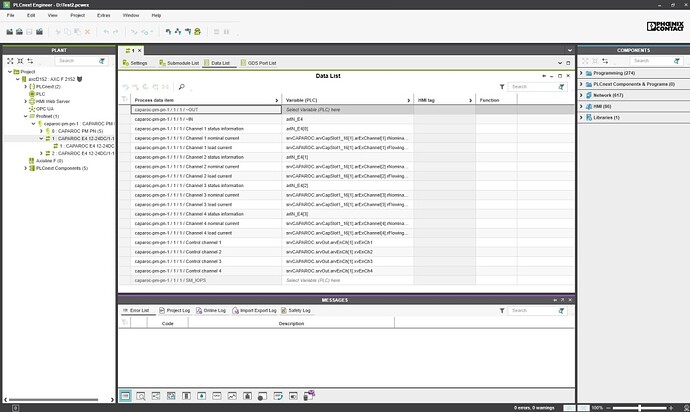The height and width of the screenshot is (412, 690).
Task: Expand Programming (274) in Components panel
Action: [581, 73]
